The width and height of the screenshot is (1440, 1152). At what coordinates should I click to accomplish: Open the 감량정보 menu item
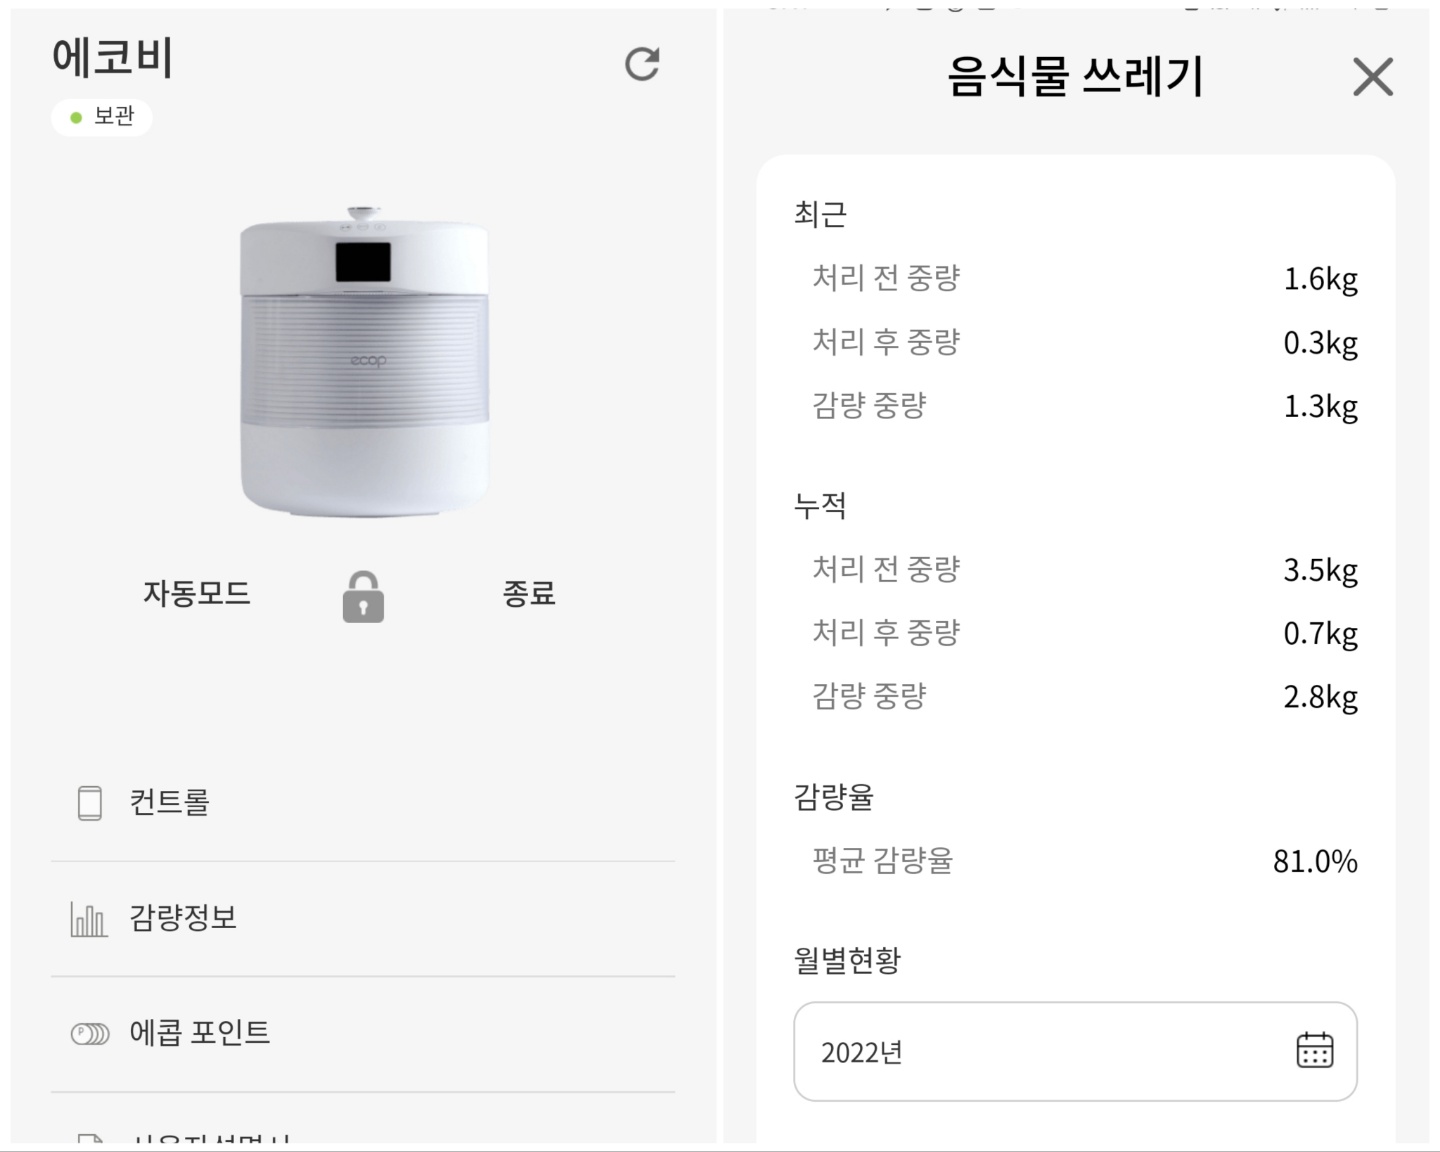(x=363, y=919)
